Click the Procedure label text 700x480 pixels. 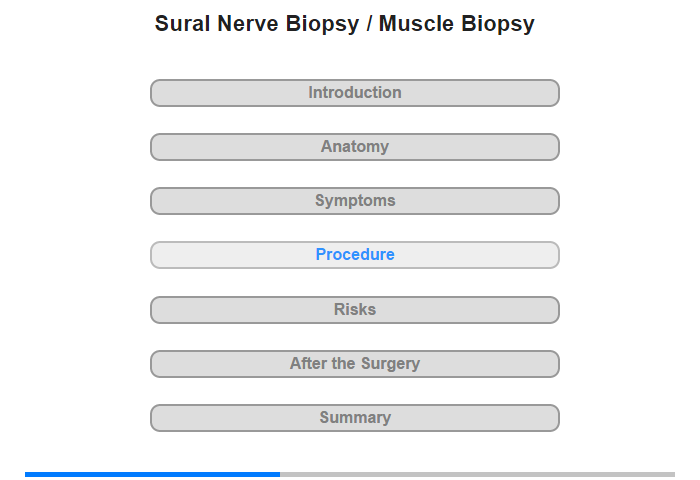click(x=354, y=255)
